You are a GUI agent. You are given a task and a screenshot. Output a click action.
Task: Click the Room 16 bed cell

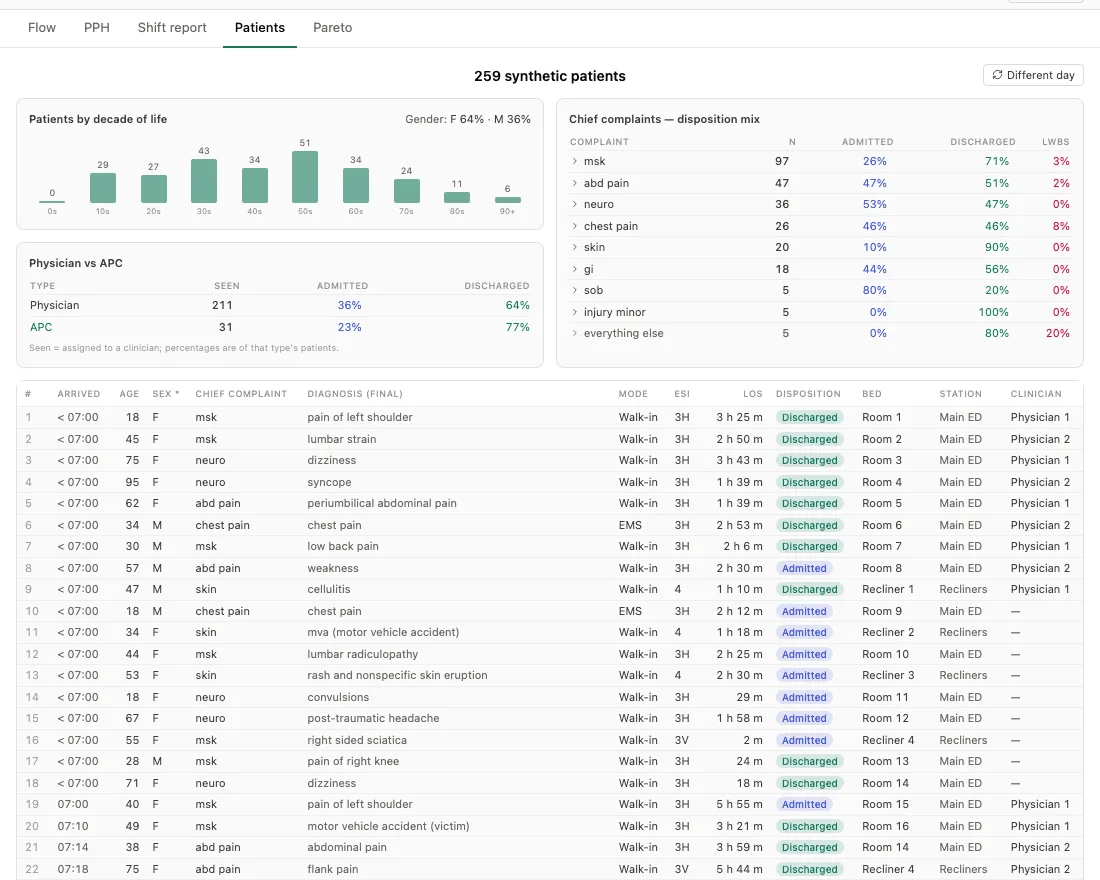(885, 826)
